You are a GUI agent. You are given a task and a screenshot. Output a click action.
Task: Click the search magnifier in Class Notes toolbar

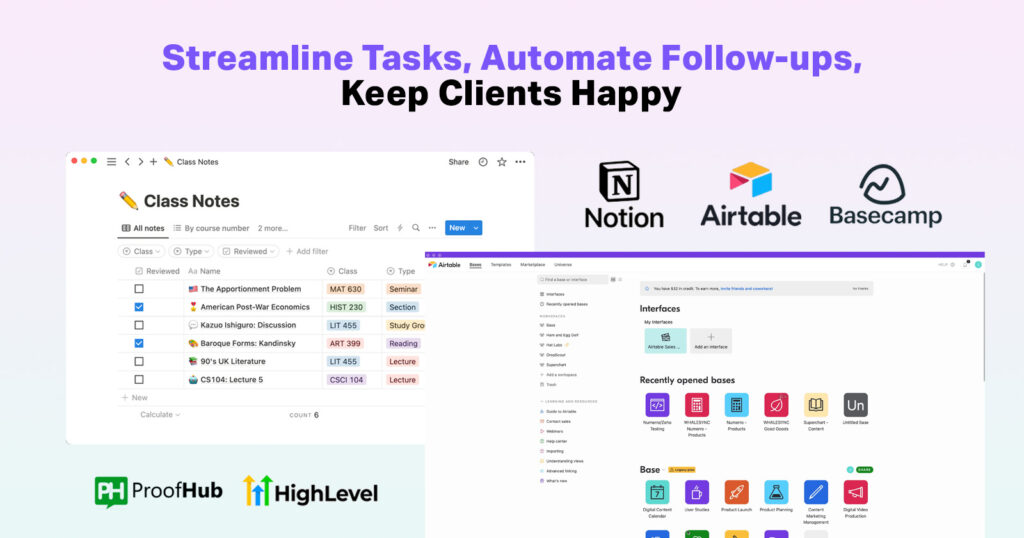point(416,228)
